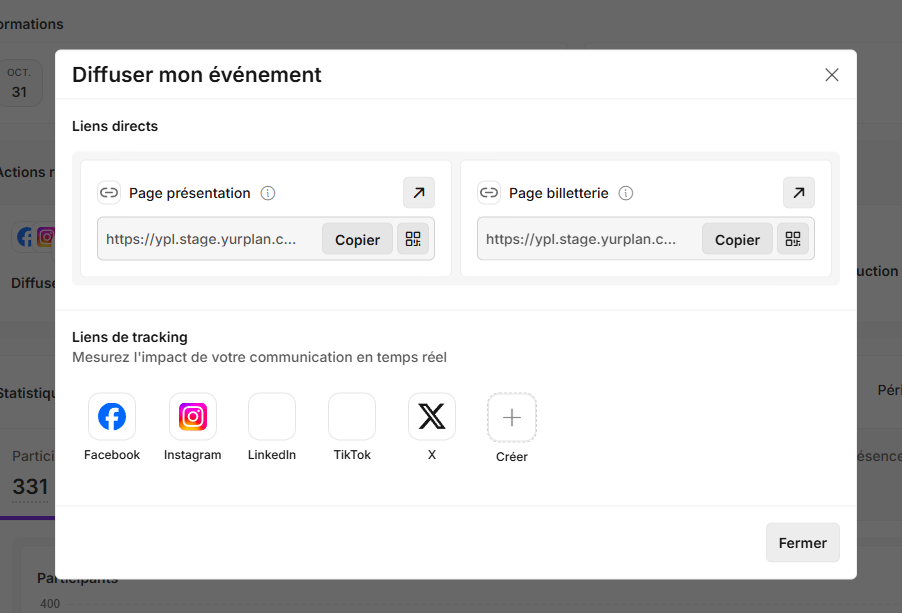Select LinkedIn tracking link
This screenshot has width=902, height=613.
click(272, 416)
